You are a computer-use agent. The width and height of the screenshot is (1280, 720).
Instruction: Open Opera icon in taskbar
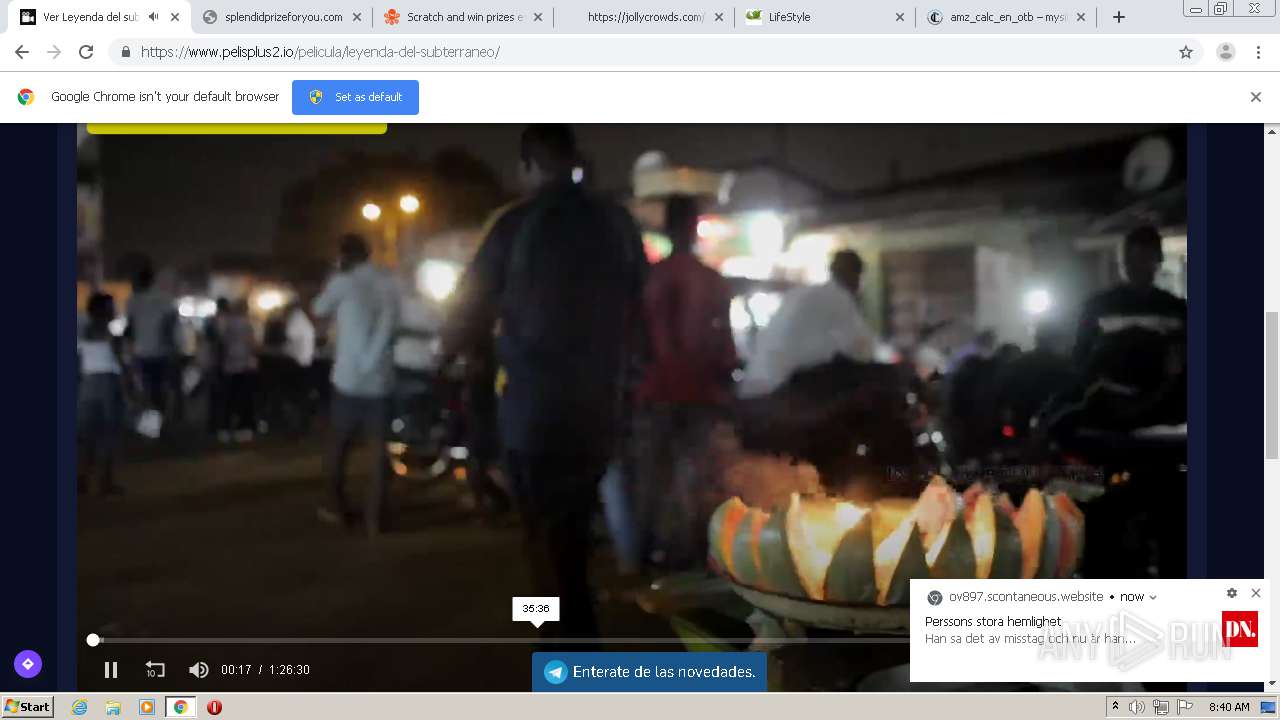214,707
